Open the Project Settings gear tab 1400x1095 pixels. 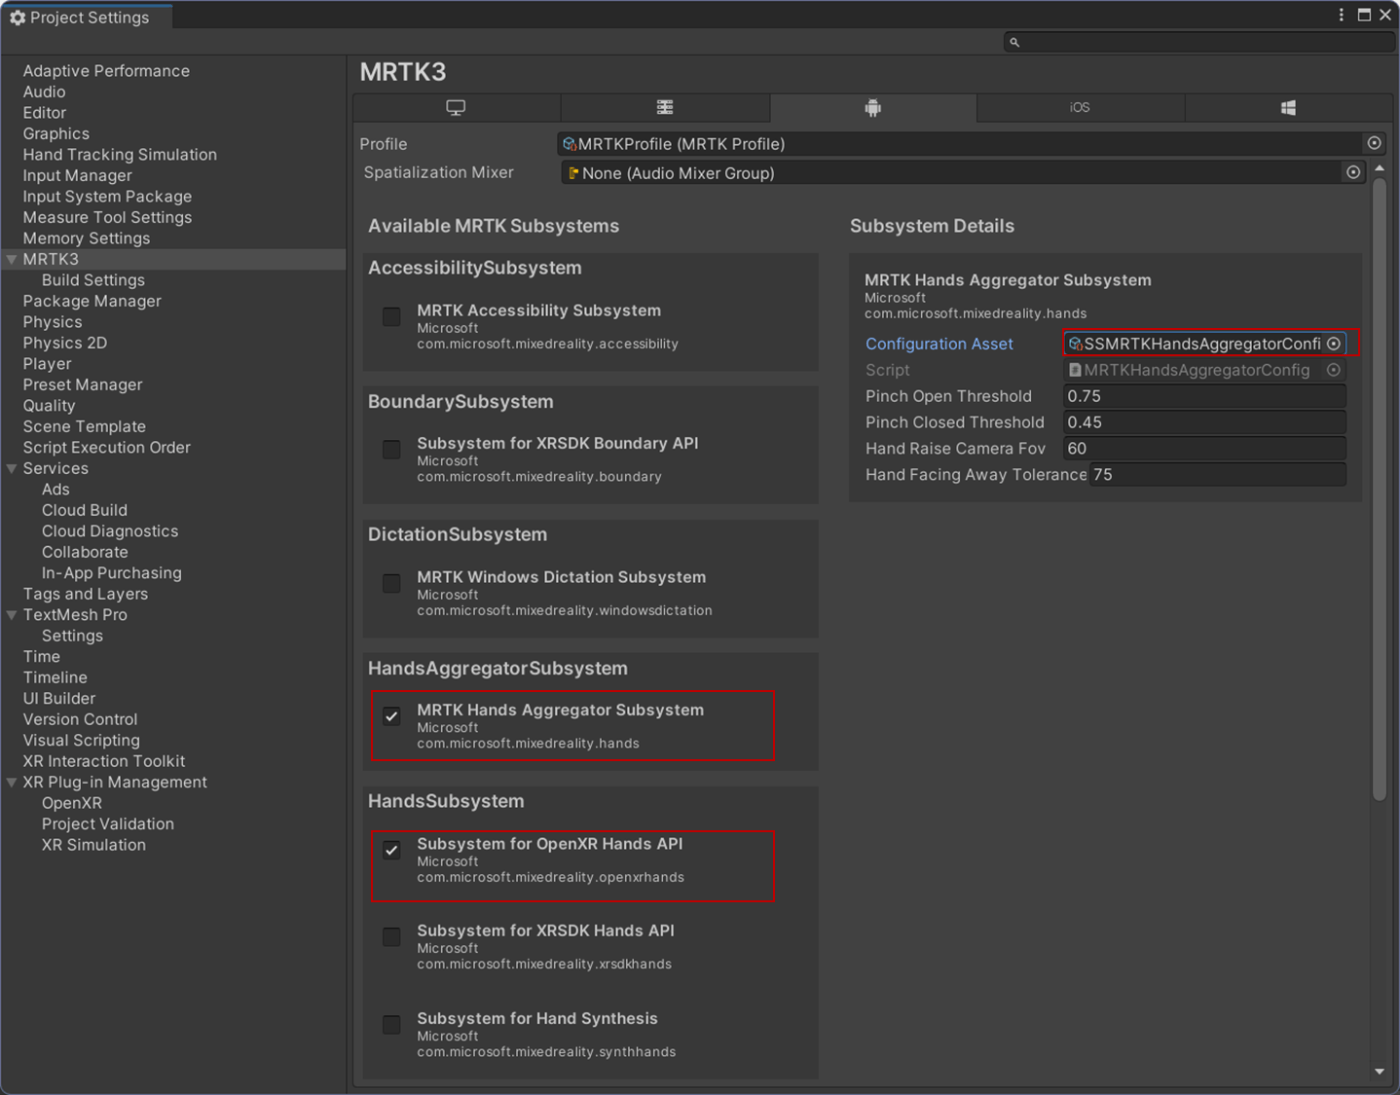tap(87, 17)
